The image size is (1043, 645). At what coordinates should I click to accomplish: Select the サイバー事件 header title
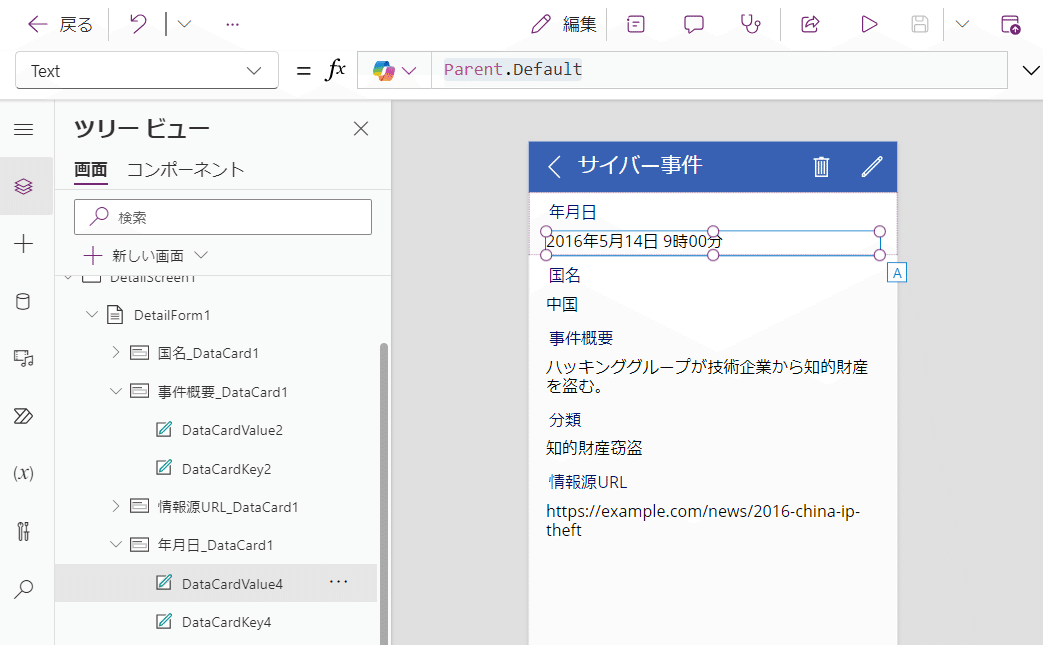(x=640, y=164)
